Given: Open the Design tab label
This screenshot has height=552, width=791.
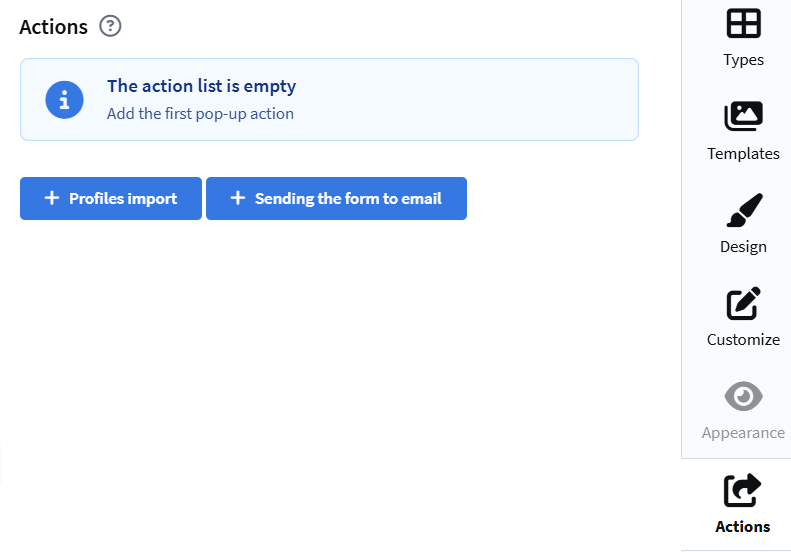Looking at the screenshot, I should click(743, 247).
